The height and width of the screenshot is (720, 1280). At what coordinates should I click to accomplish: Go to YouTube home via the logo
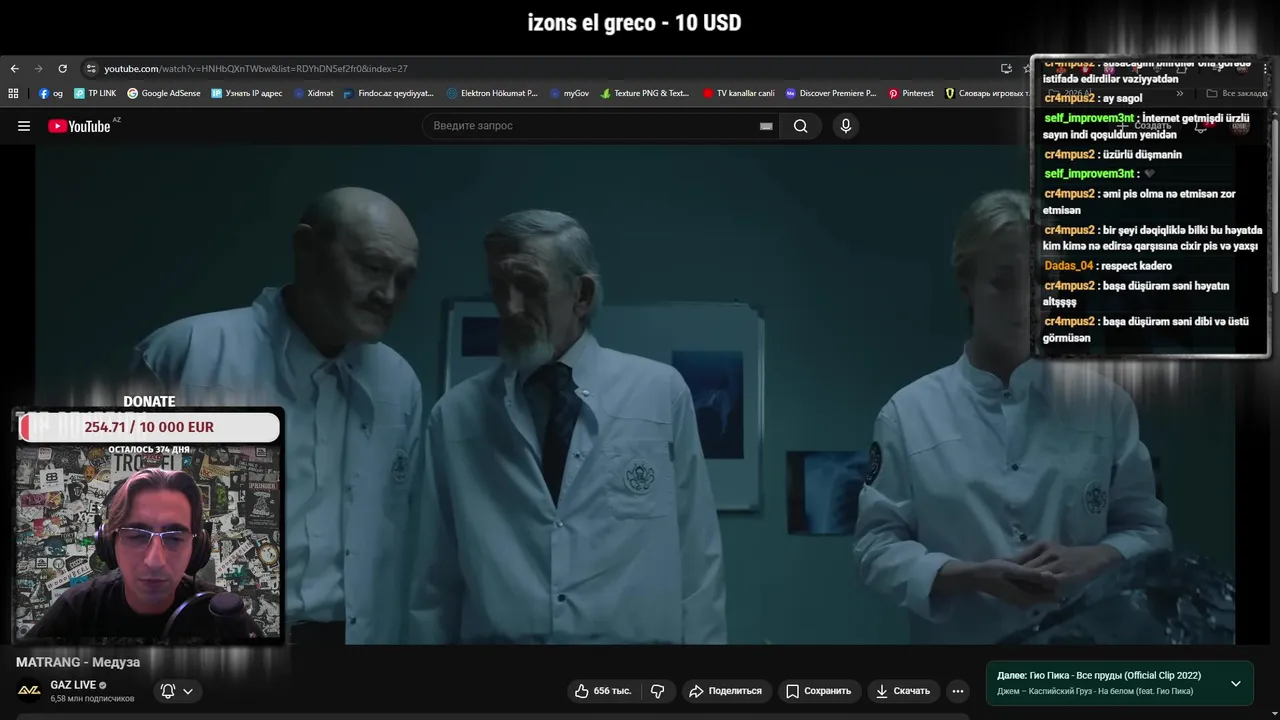click(79, 126)
